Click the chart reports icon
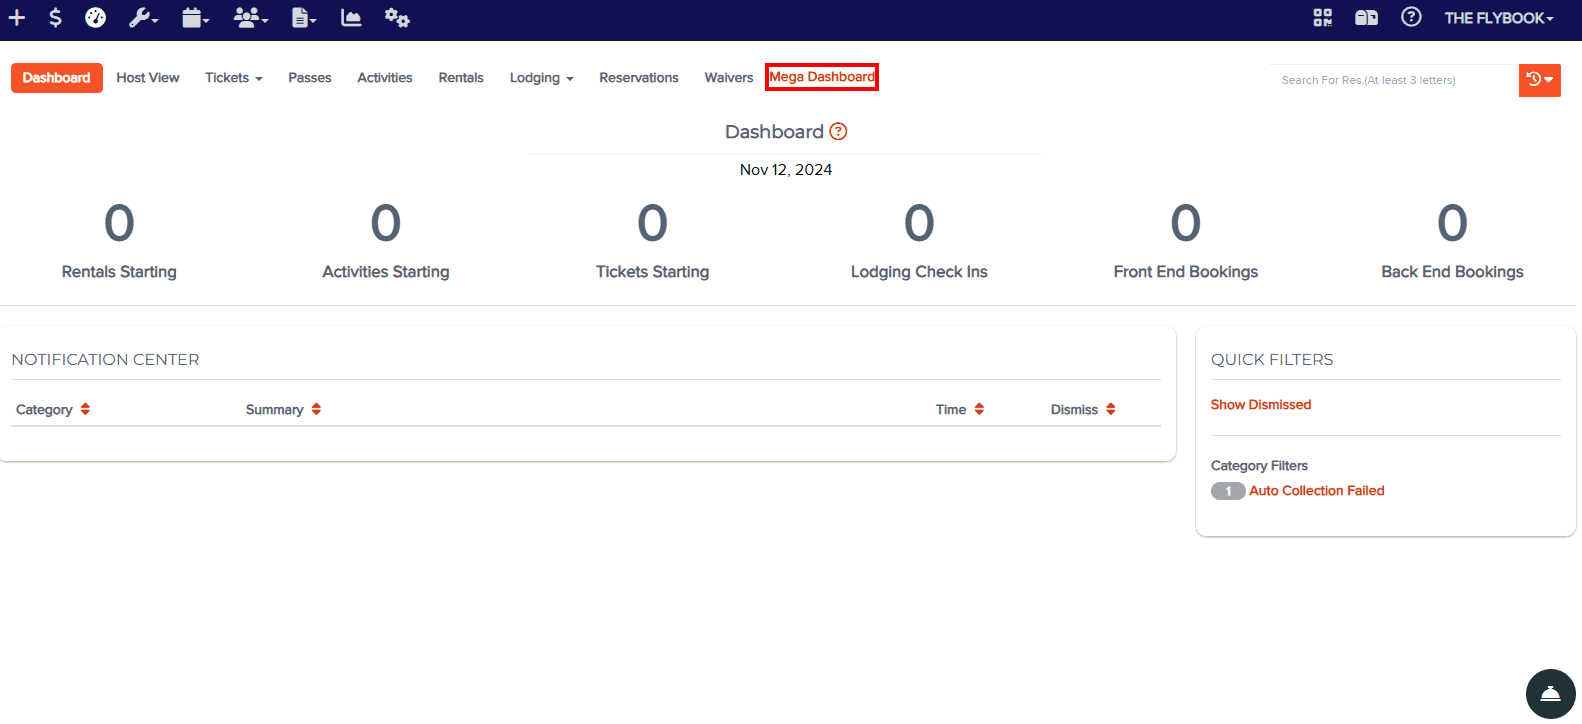The image size is (1582, 724). [x=351, y=18]
